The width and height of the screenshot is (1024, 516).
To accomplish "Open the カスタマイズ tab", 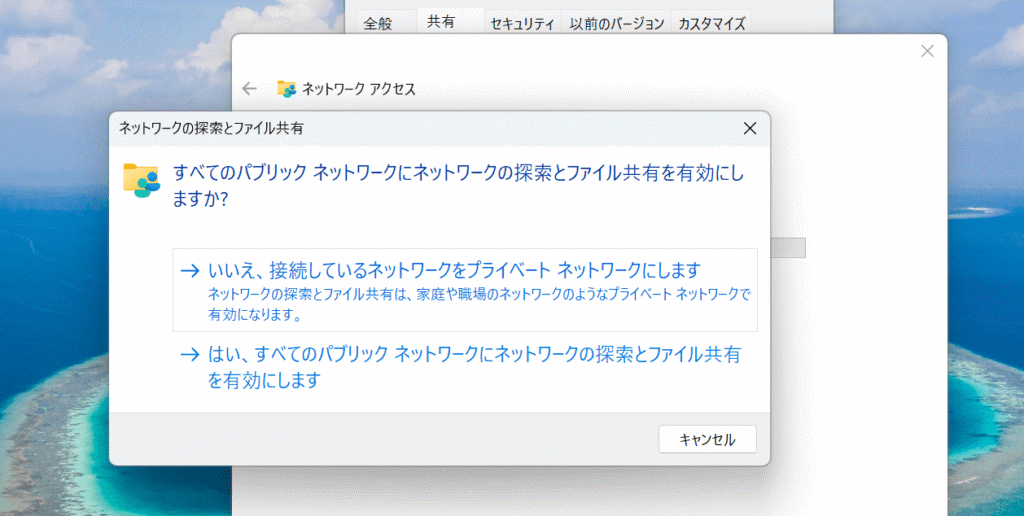I will 711,23.
